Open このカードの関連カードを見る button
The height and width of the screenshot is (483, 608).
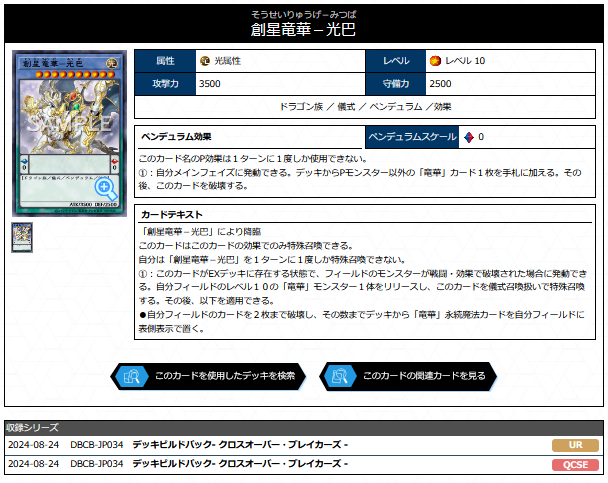408,376
